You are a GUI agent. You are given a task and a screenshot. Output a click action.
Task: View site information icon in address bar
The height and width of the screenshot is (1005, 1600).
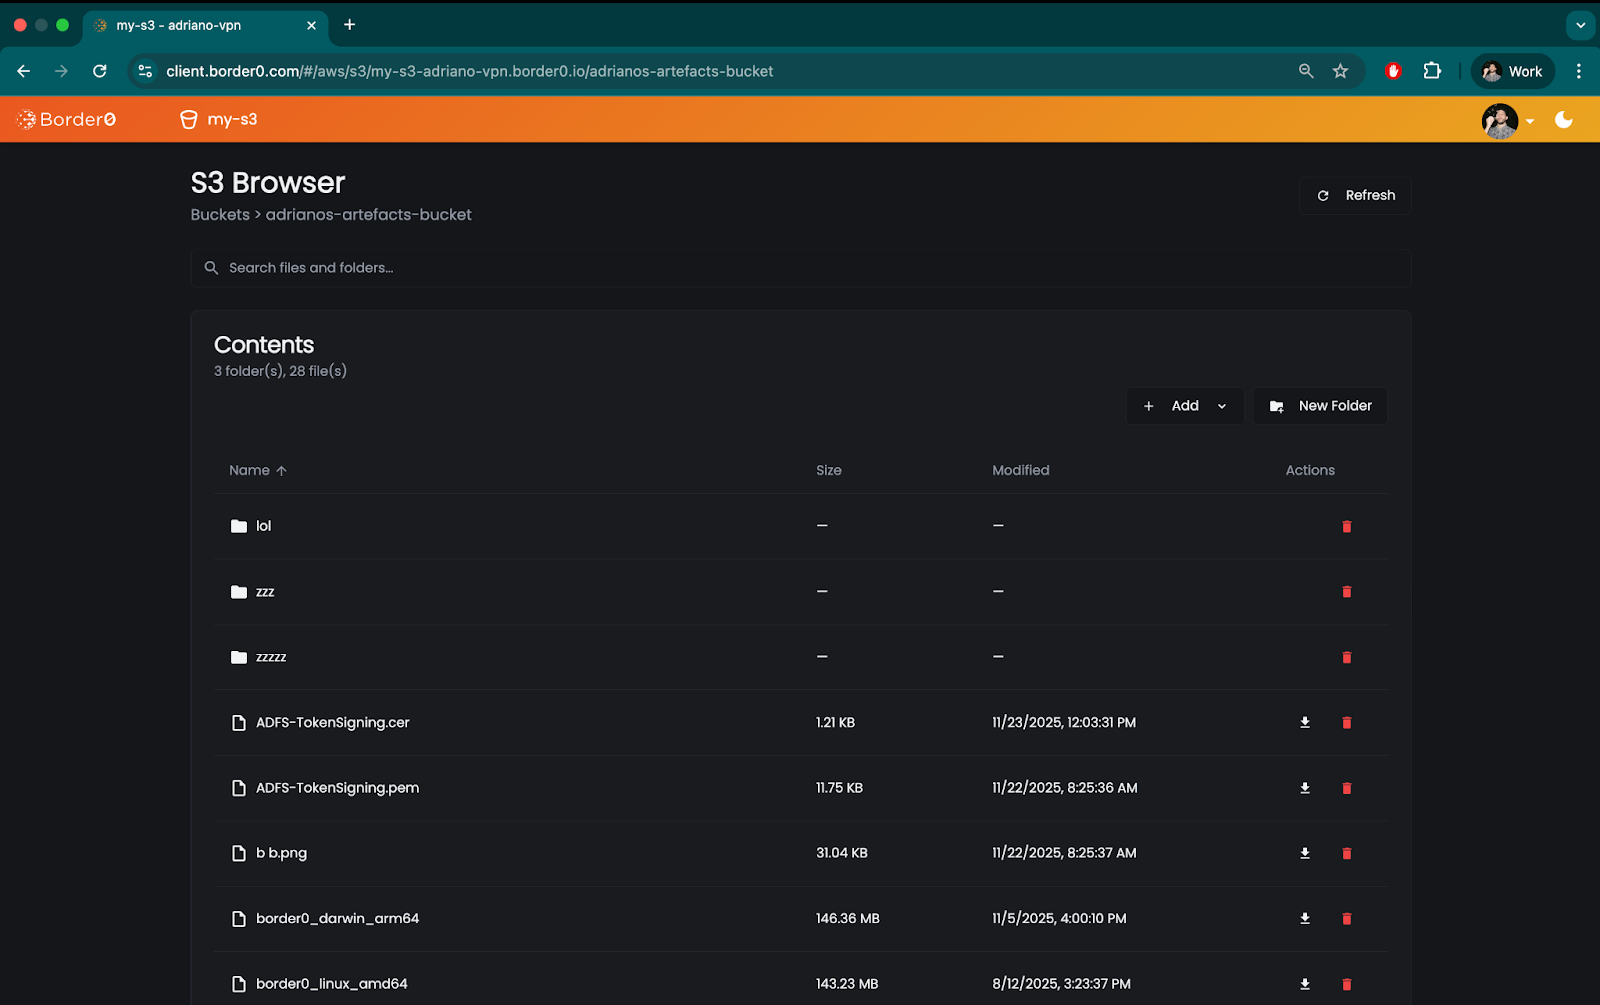click(x=145, y=71)
